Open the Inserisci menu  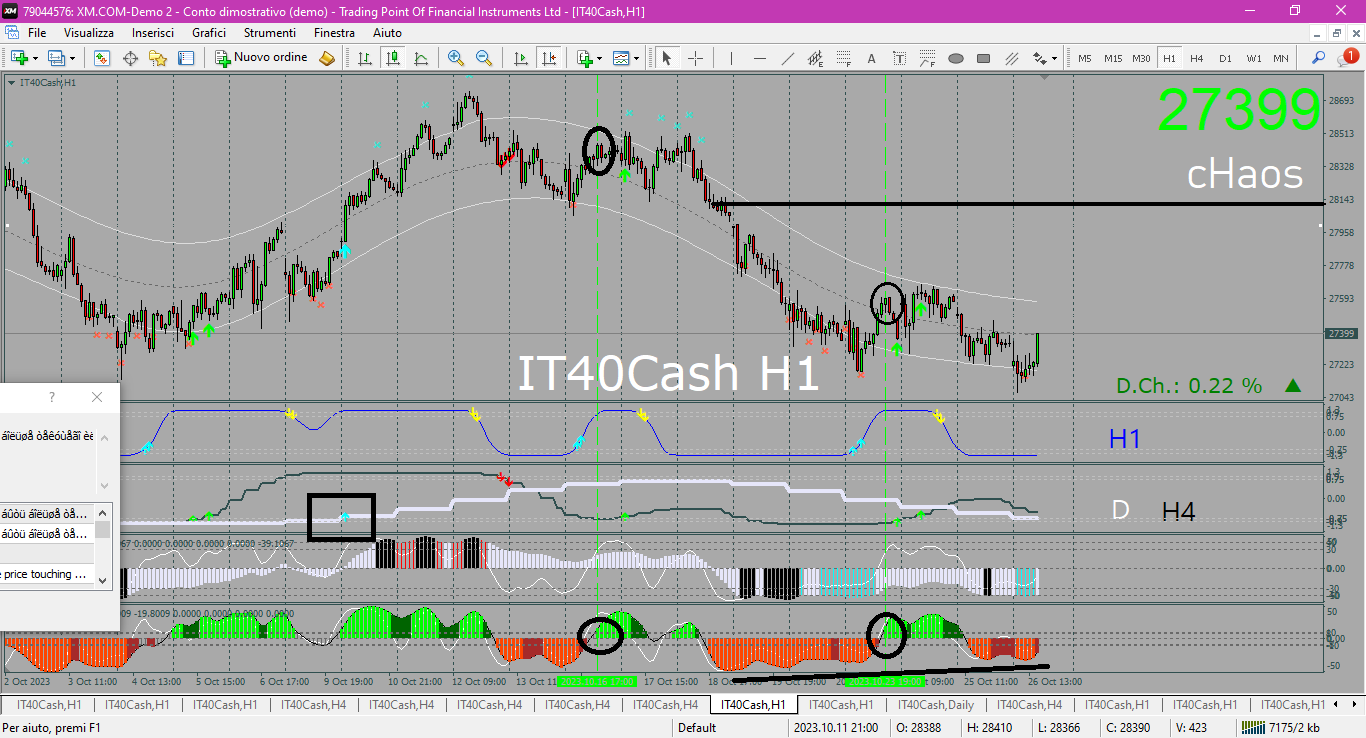153,33
